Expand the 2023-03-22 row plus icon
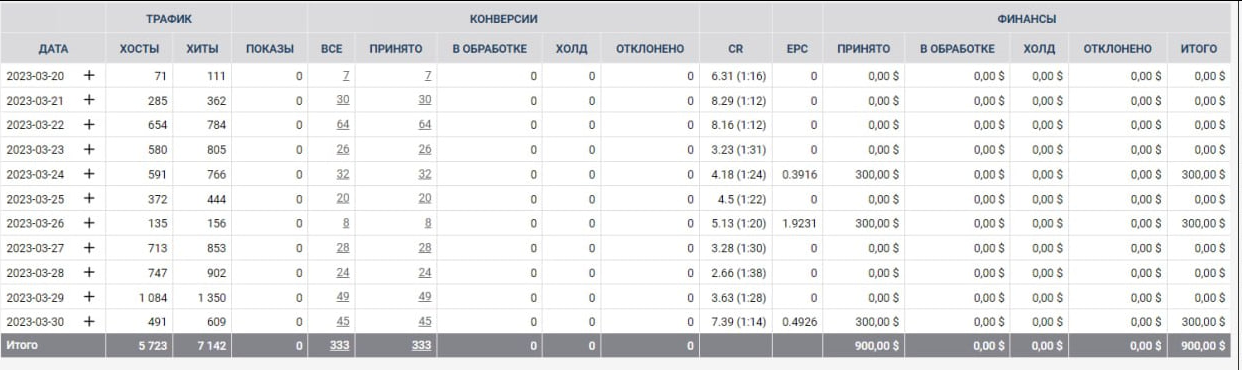Image resolution: width=1242 pixels, height=370 pixels. tap(89, 125)
